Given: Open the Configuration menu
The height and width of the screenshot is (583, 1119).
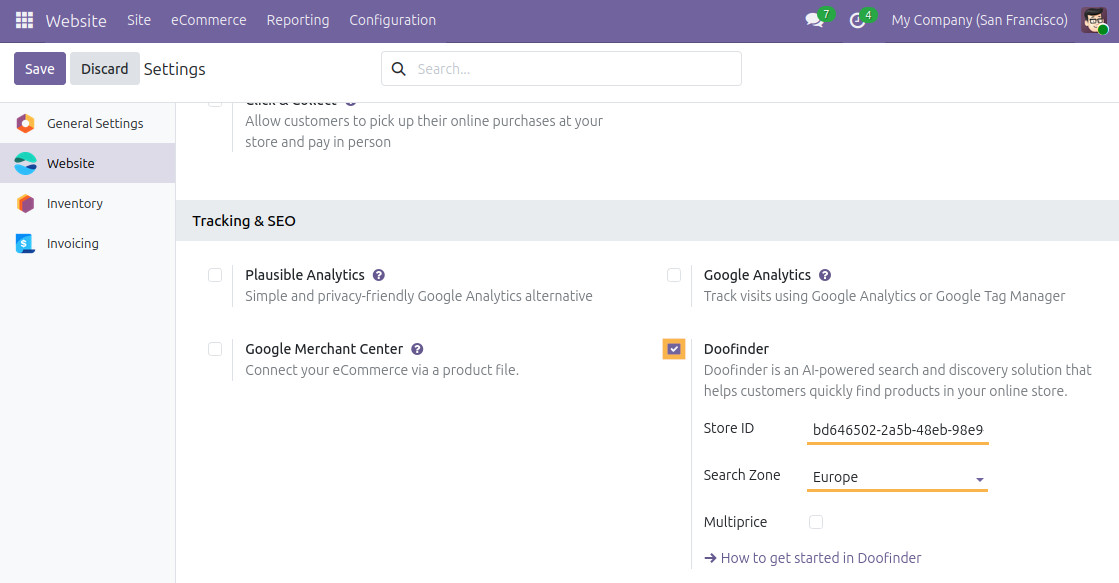Looking at the screenshot, I should tap(393, 20).
